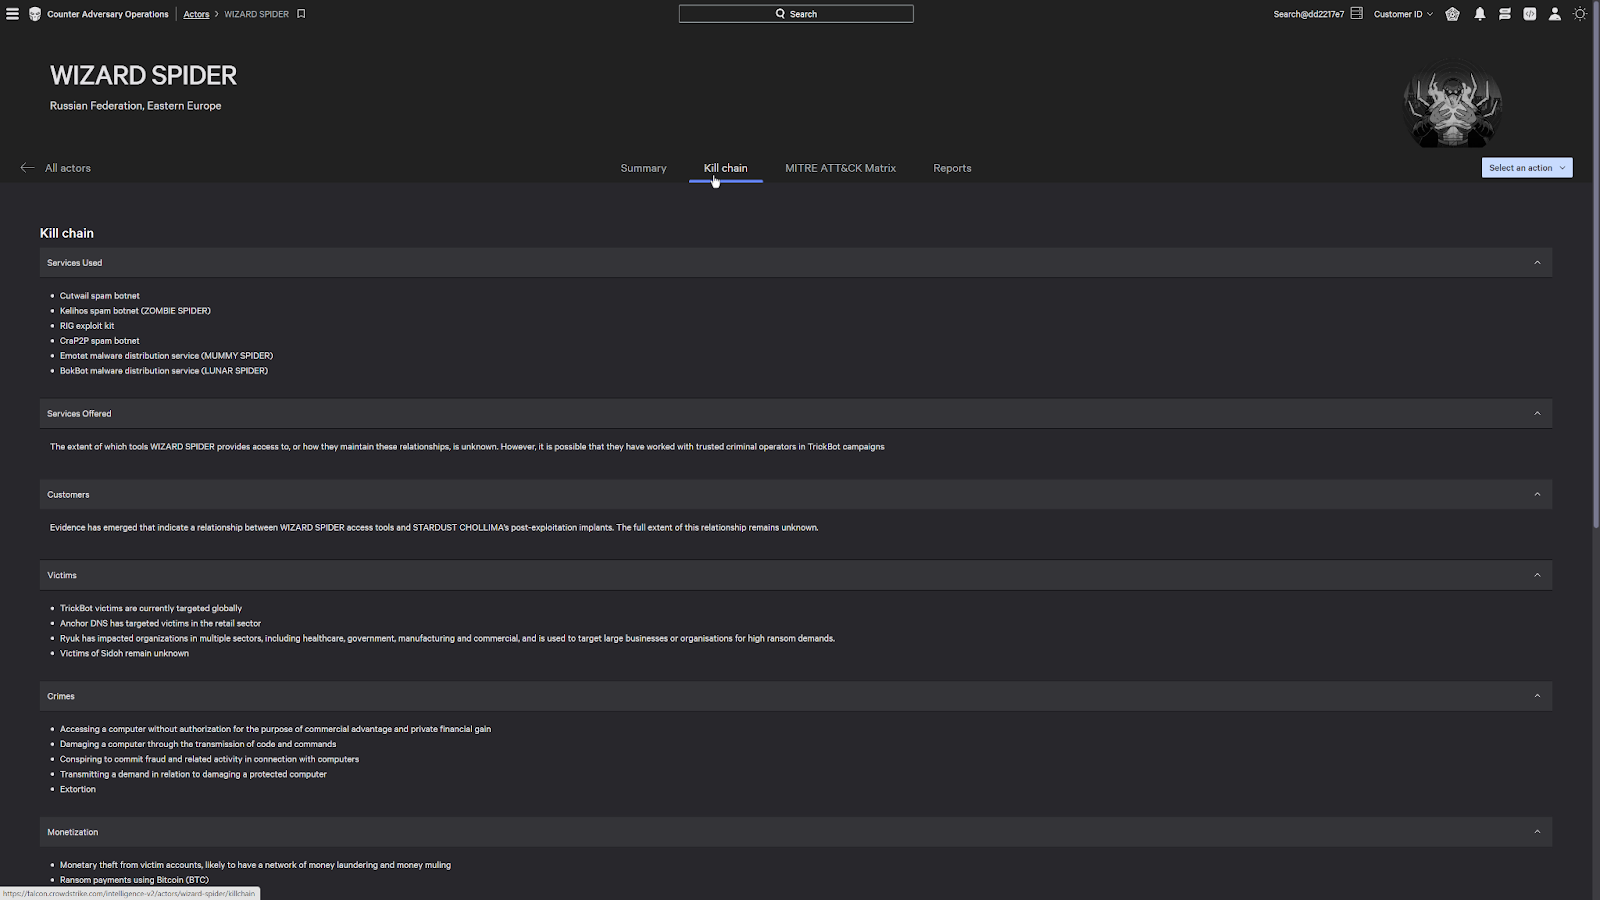This screenshot has height=900, width=1600.
Task: Click the Ryuk has impacted organizations line
Action: 447,638
